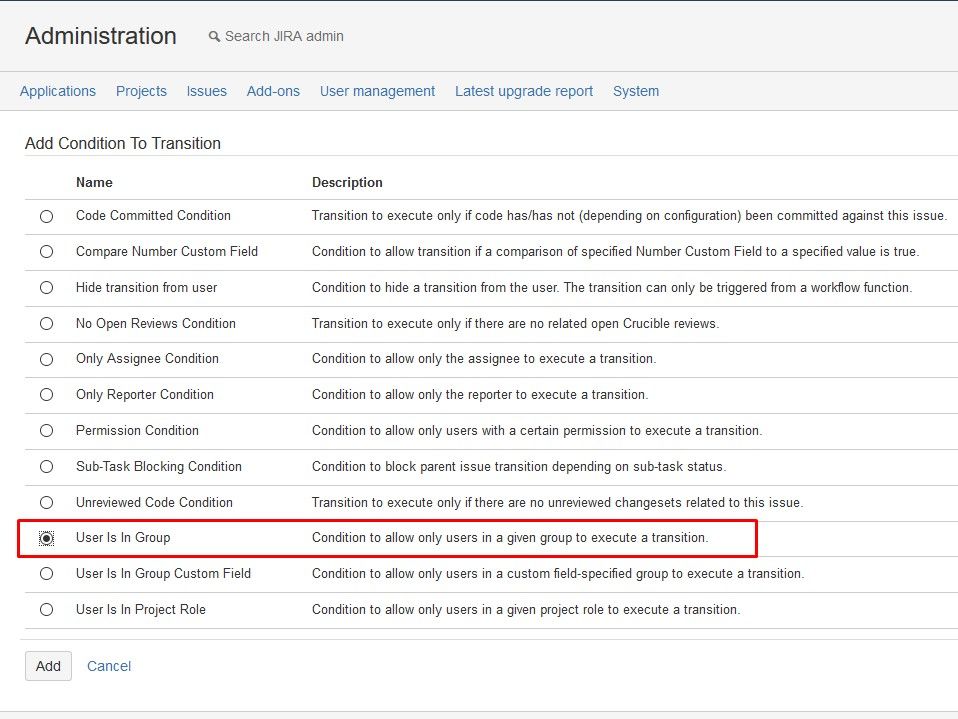This screenshot has width=958, height=719.
Task: Click description about code committed against this issue
Action: coord(629,216)
